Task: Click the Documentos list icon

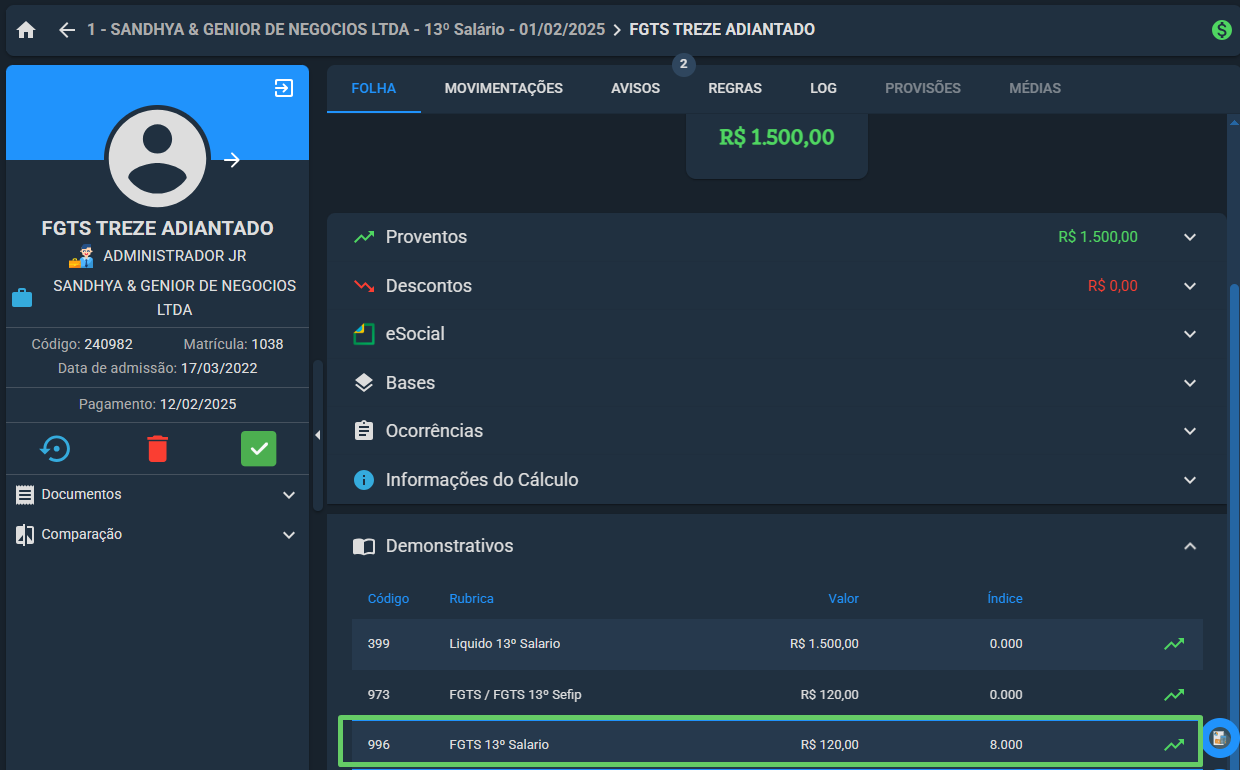Action: (25, 495)
